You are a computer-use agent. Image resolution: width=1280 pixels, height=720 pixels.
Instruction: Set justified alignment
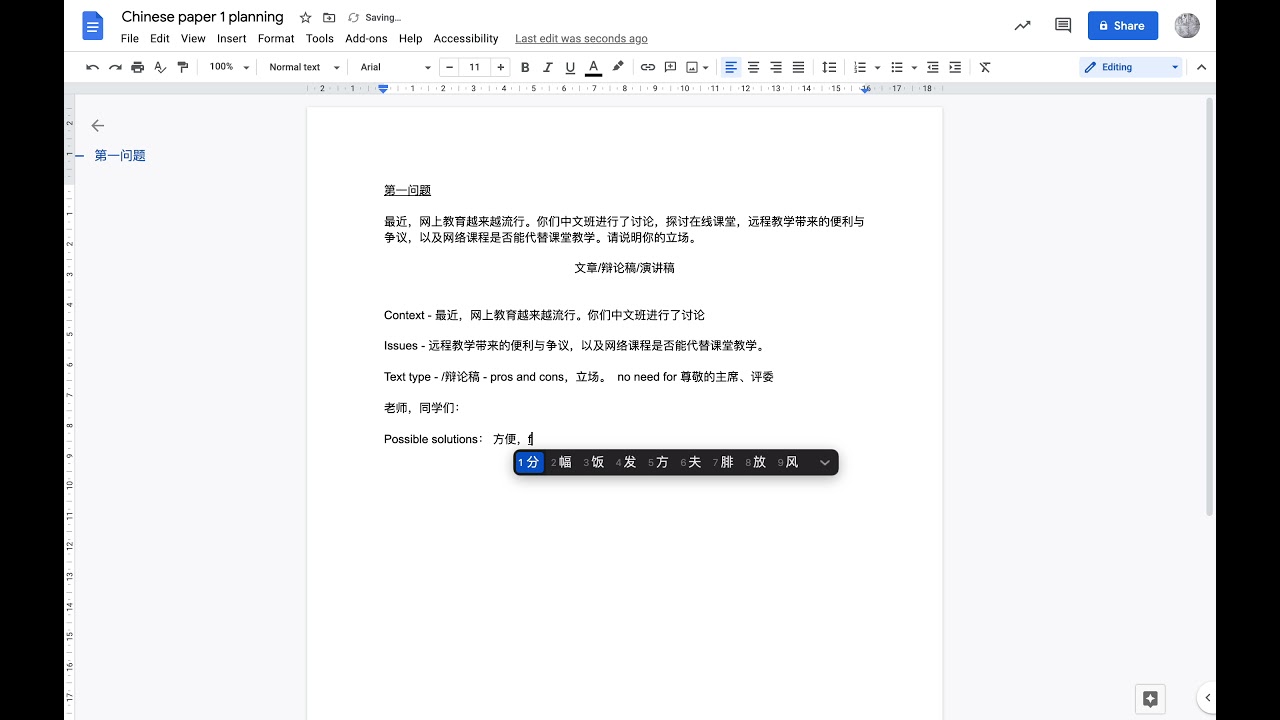click(x=798, y=67)
